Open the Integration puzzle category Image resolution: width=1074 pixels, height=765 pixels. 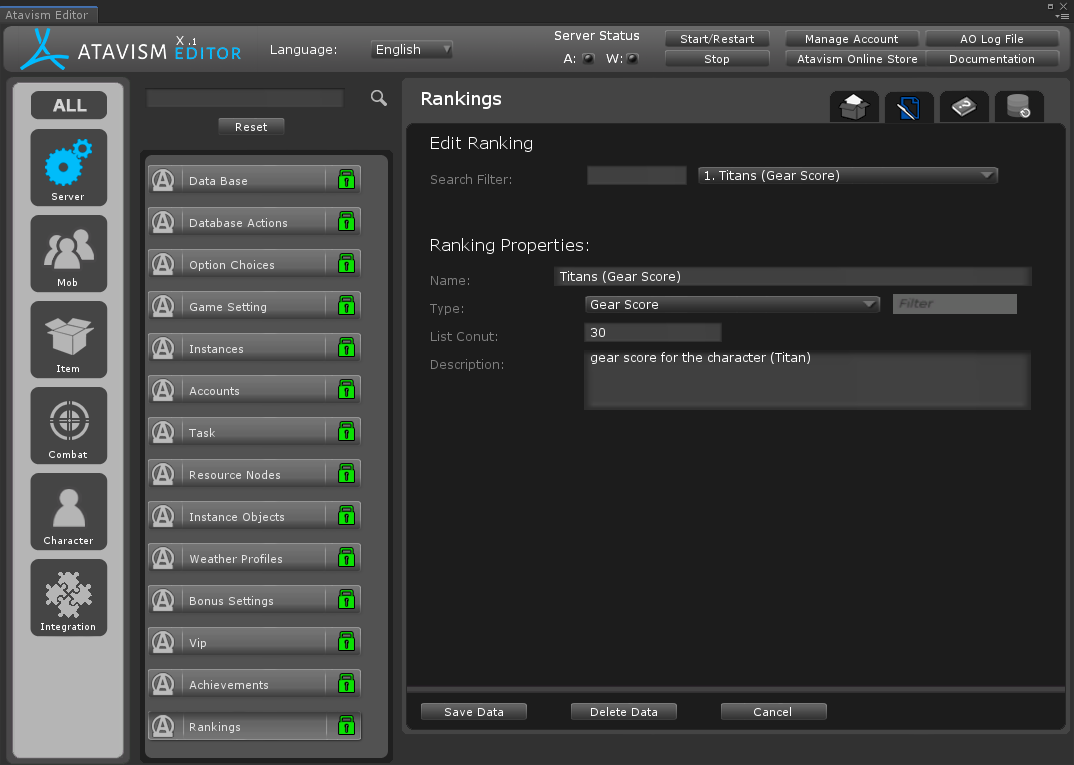coord(68,596)
